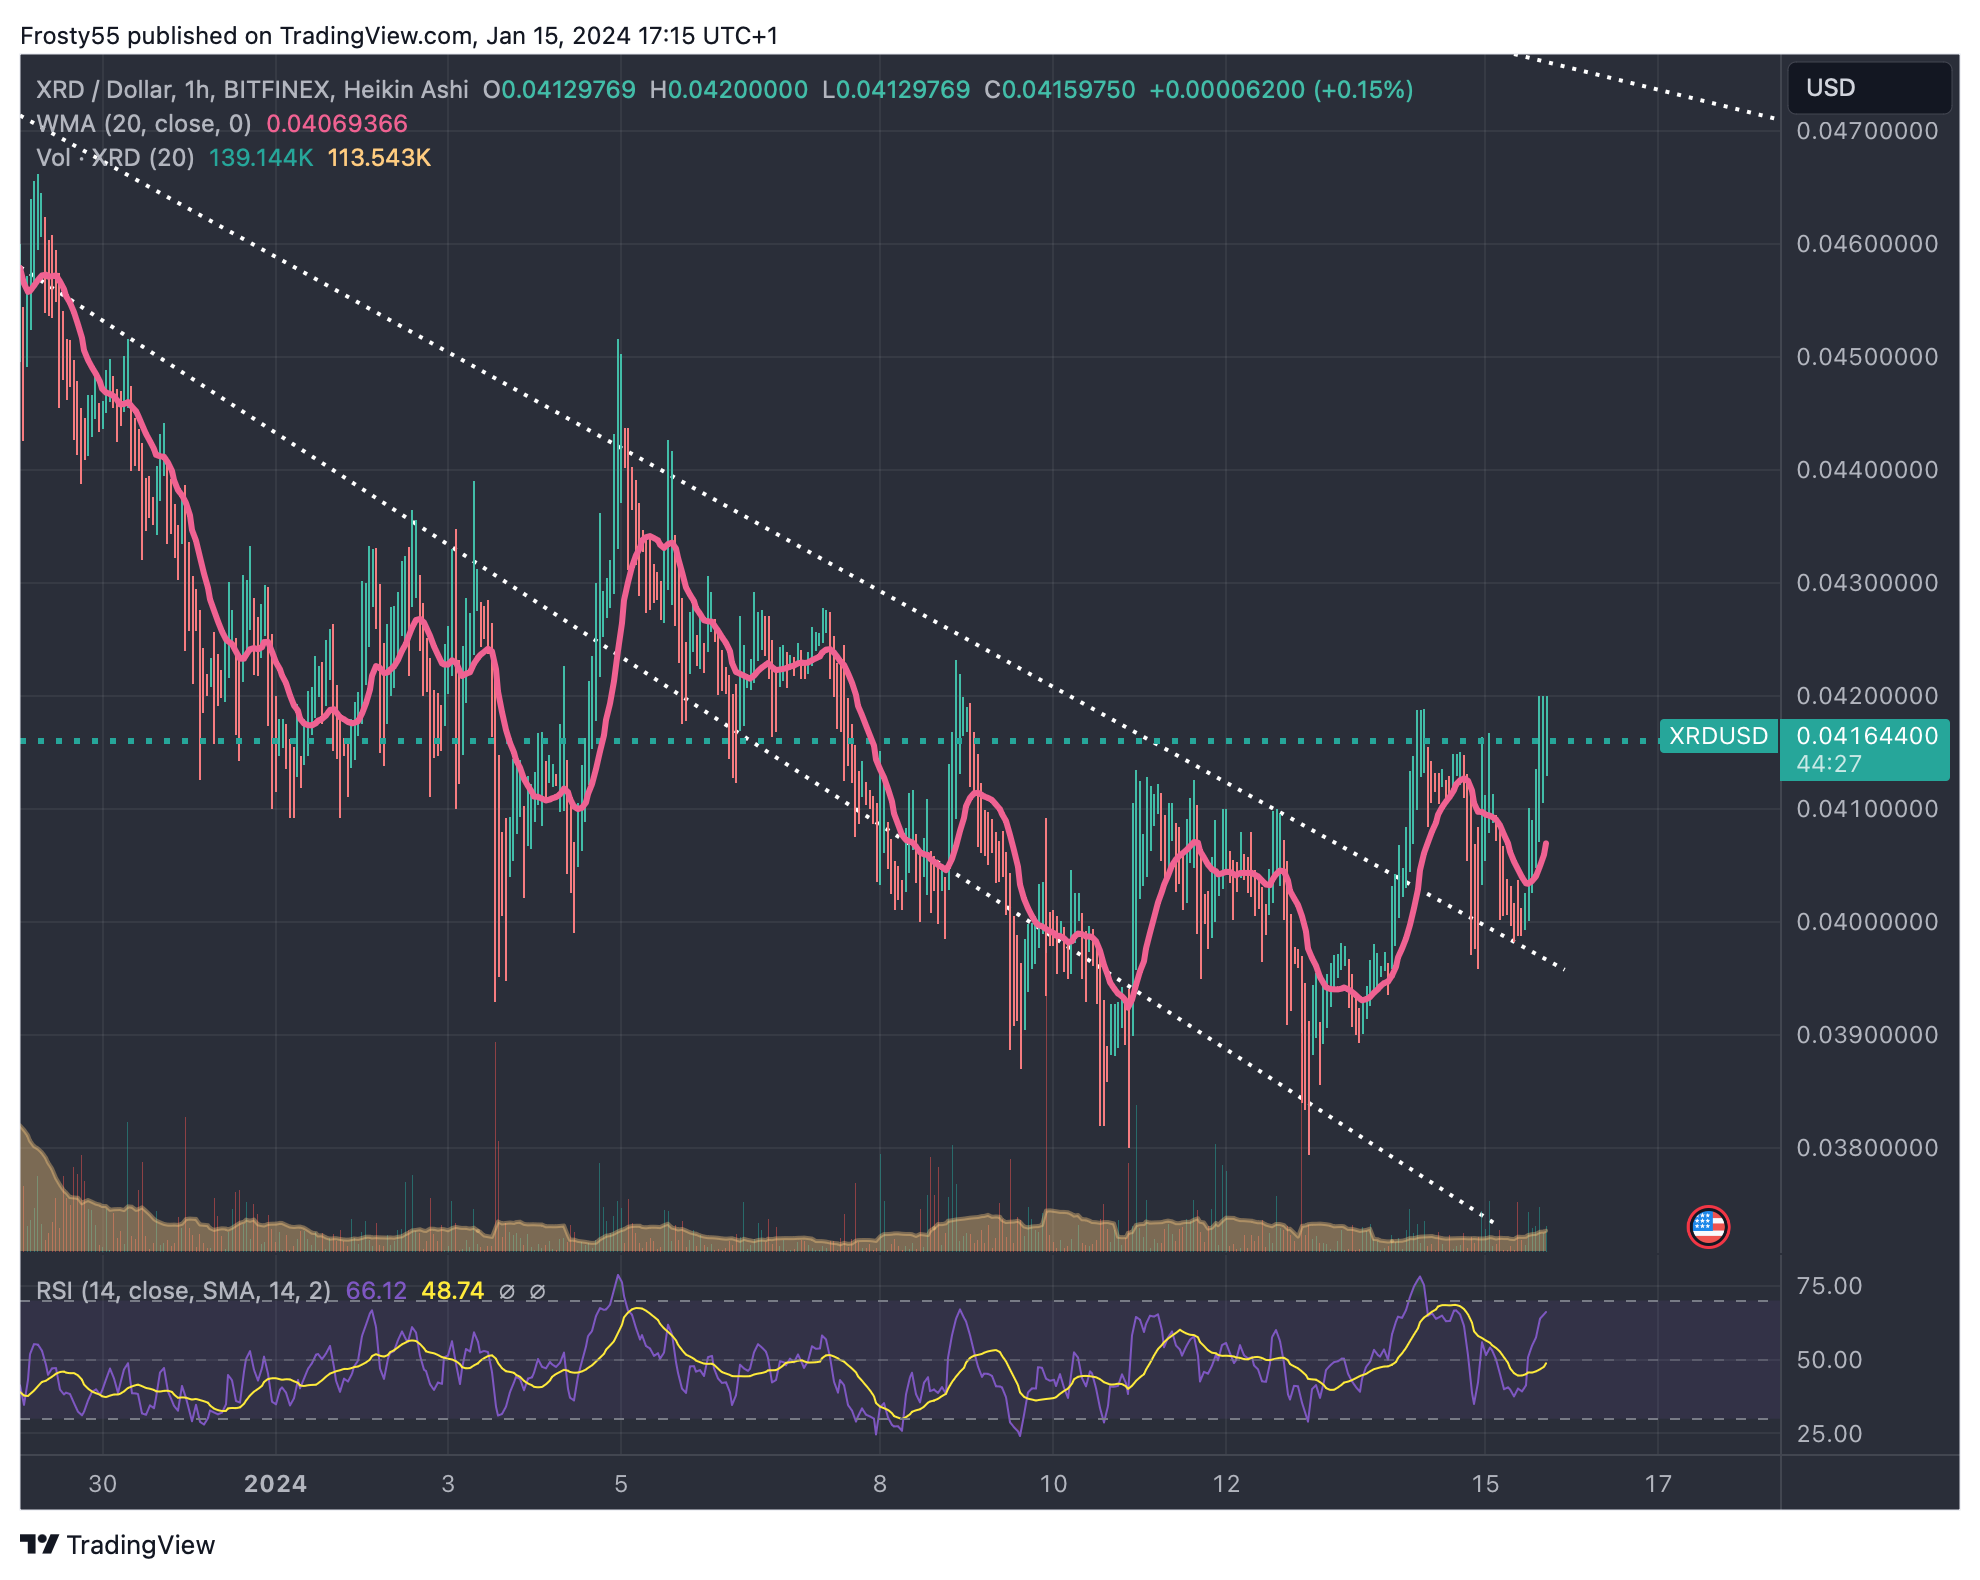Click the date 5 on the time axis

pos(621,1484)
